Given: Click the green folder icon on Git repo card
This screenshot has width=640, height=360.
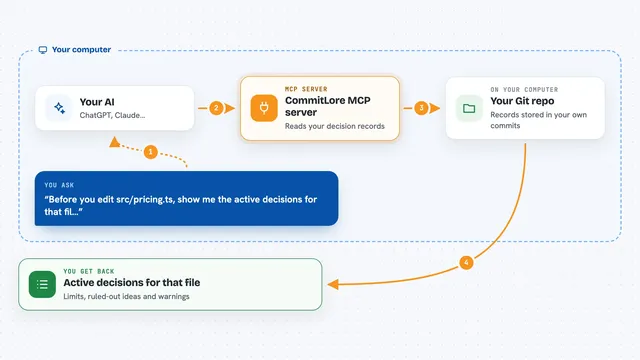Looking at the screenshot, I should tap(469, 108).
